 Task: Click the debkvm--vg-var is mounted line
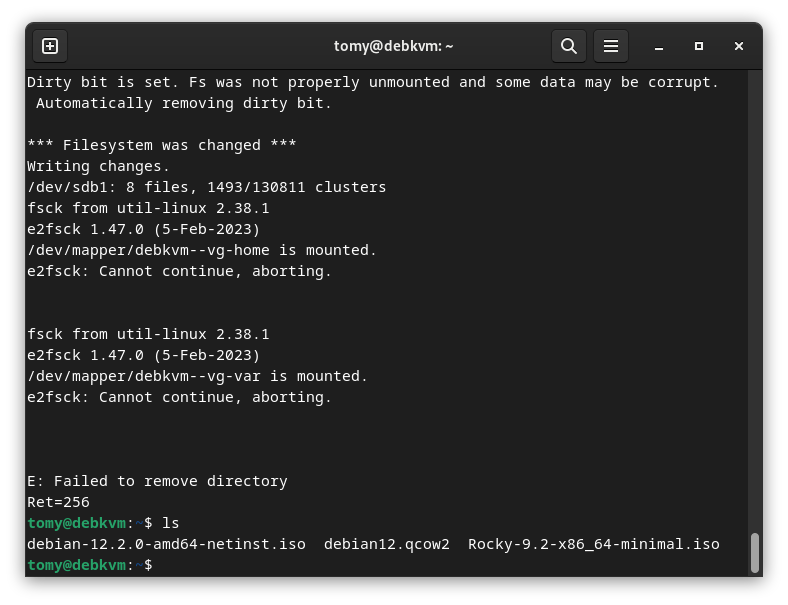click(197, 376)
